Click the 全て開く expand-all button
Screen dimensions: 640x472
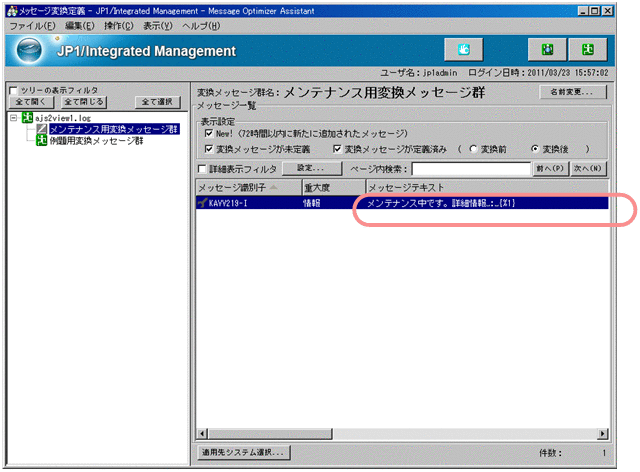(x=31, y=102)
